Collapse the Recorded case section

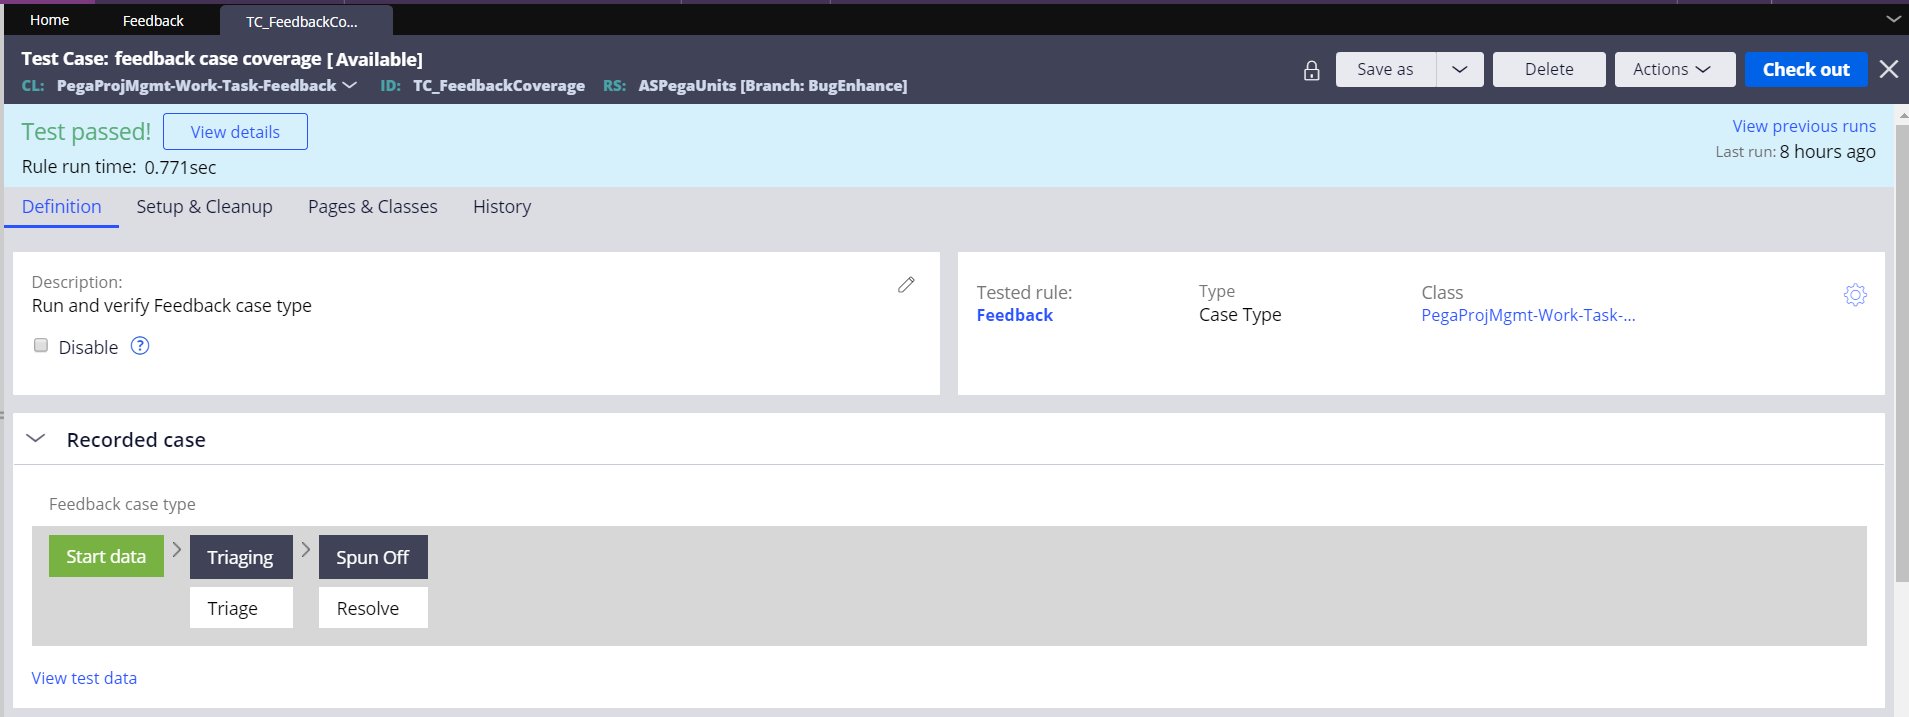36,439
